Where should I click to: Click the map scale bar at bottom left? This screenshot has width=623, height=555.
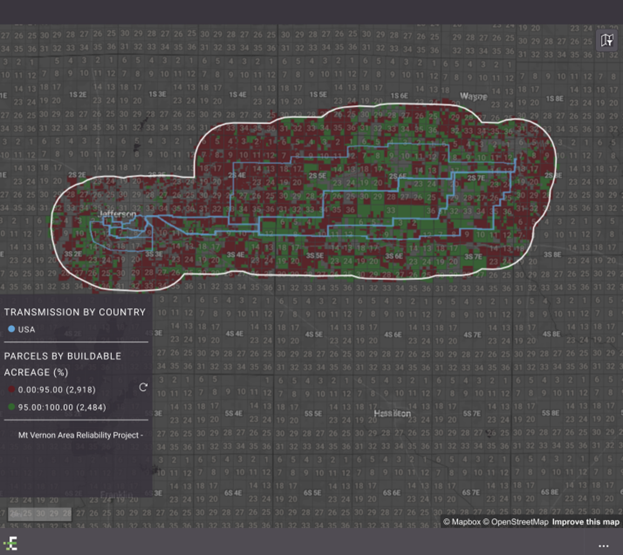(x=40, y=514)
